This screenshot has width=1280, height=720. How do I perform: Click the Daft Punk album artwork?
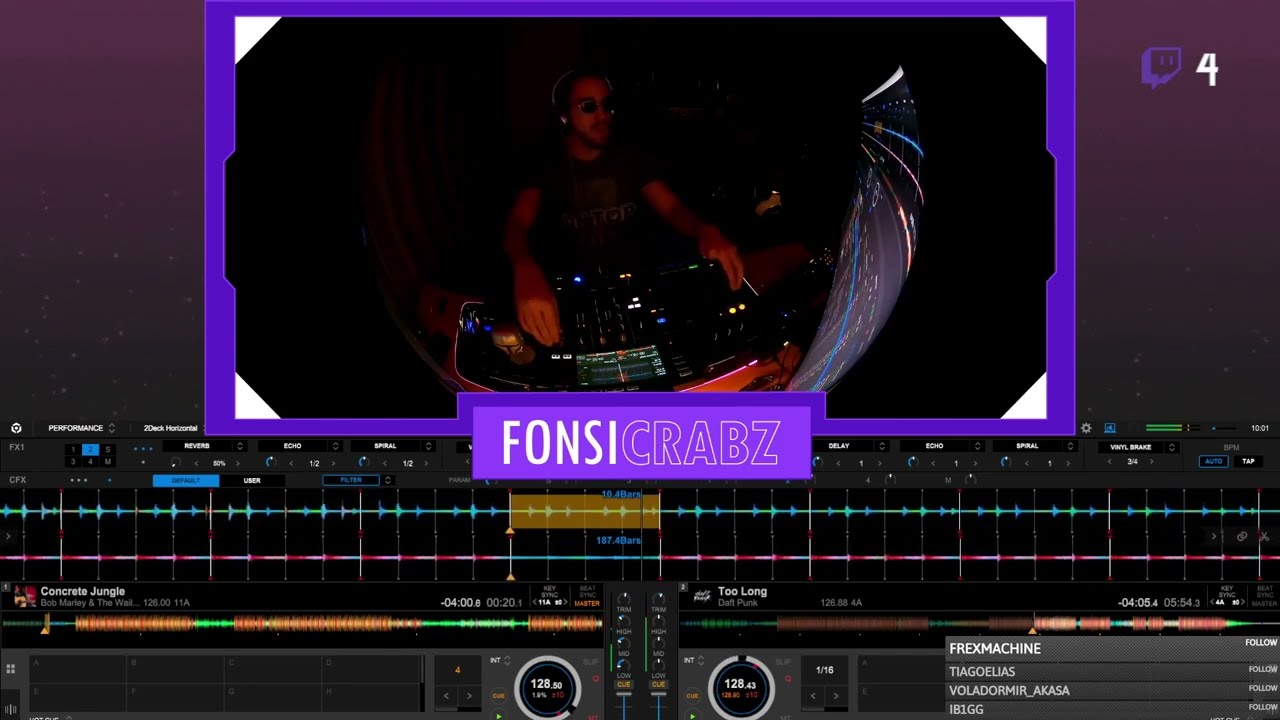click(x=703, y=596)
